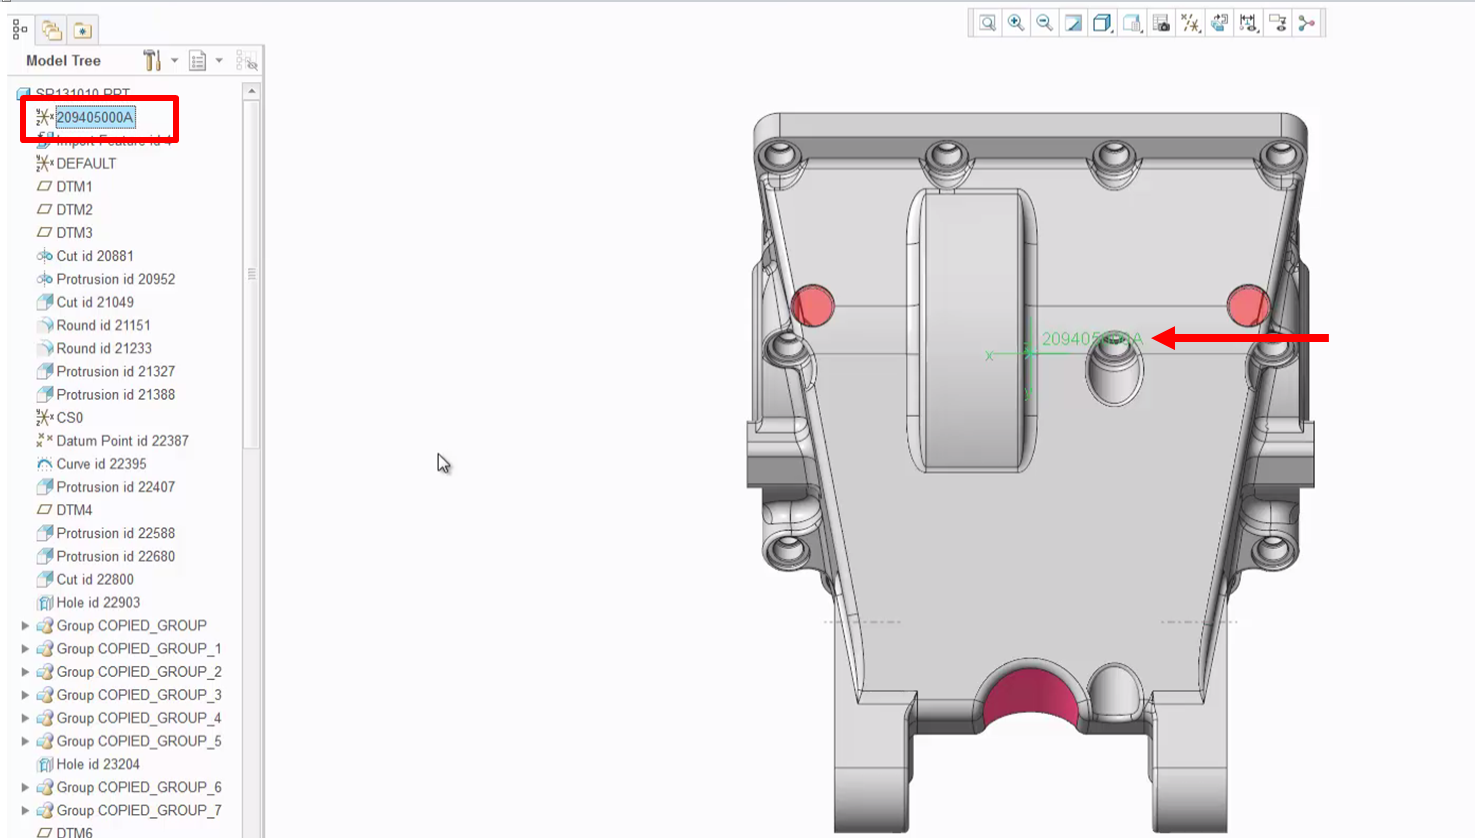Click the Hole id 22903 feature icon
Screen dimensions: 1475x838
44,602
